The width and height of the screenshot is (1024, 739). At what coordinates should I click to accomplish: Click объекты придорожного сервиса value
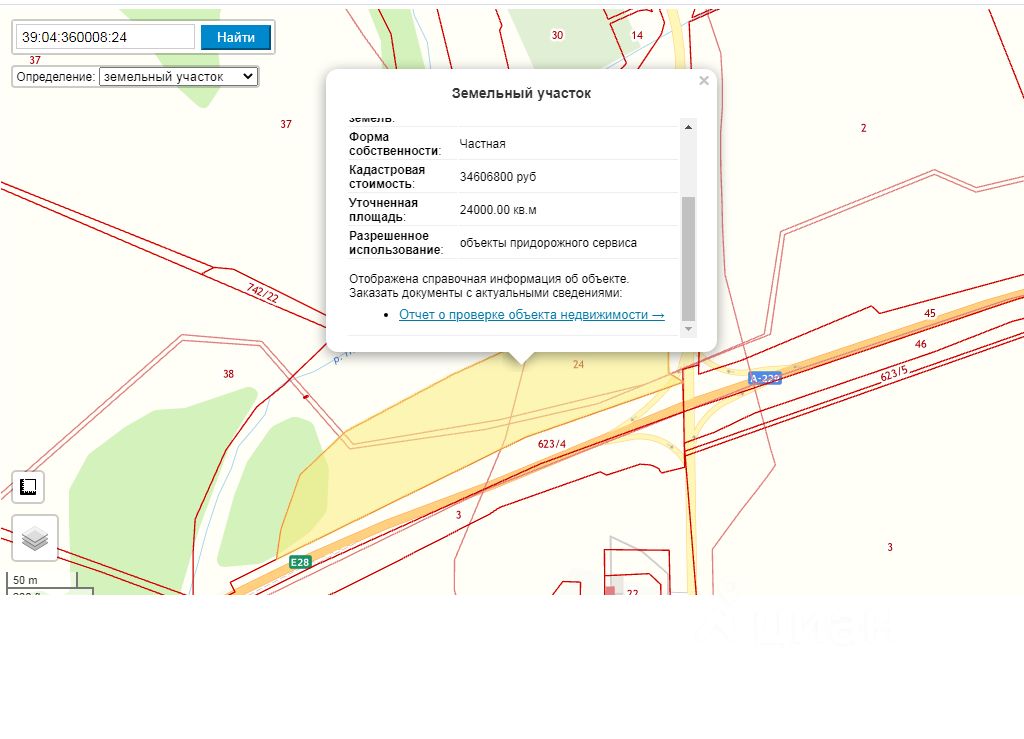click(x=548, y=243)
